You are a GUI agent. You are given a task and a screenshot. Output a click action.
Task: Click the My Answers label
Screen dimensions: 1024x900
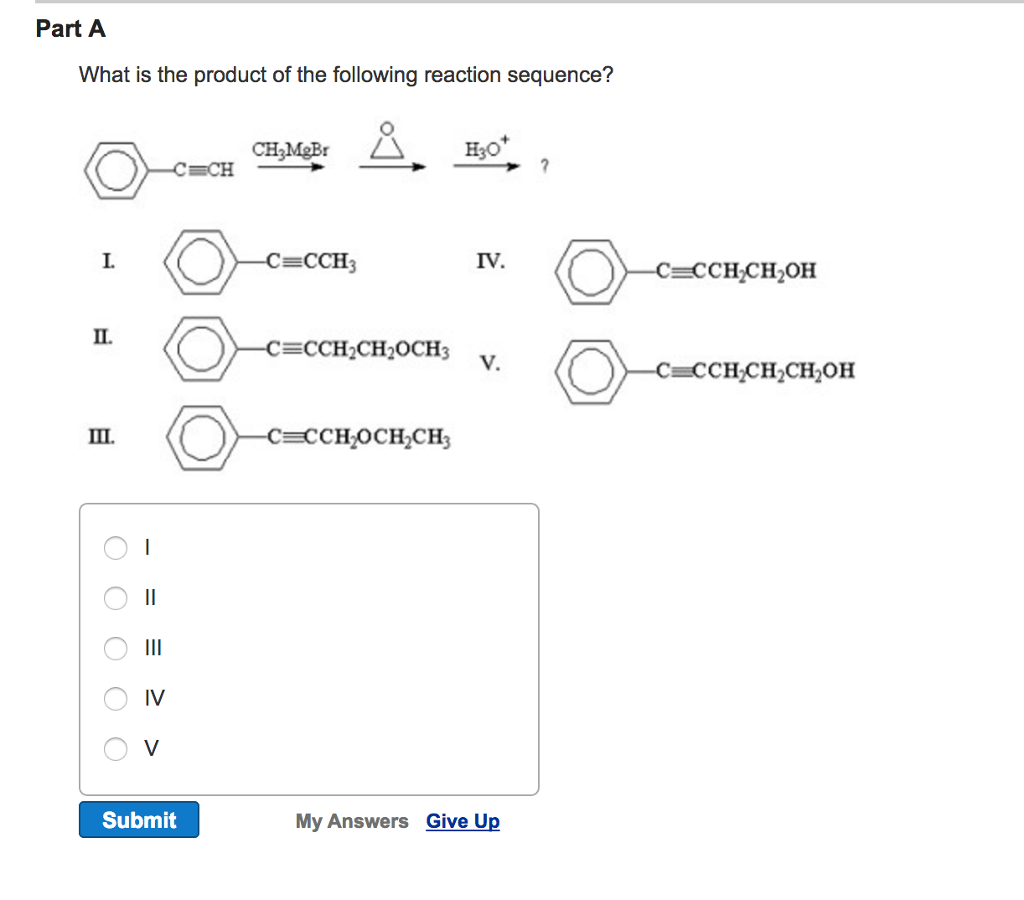point(351,821)
